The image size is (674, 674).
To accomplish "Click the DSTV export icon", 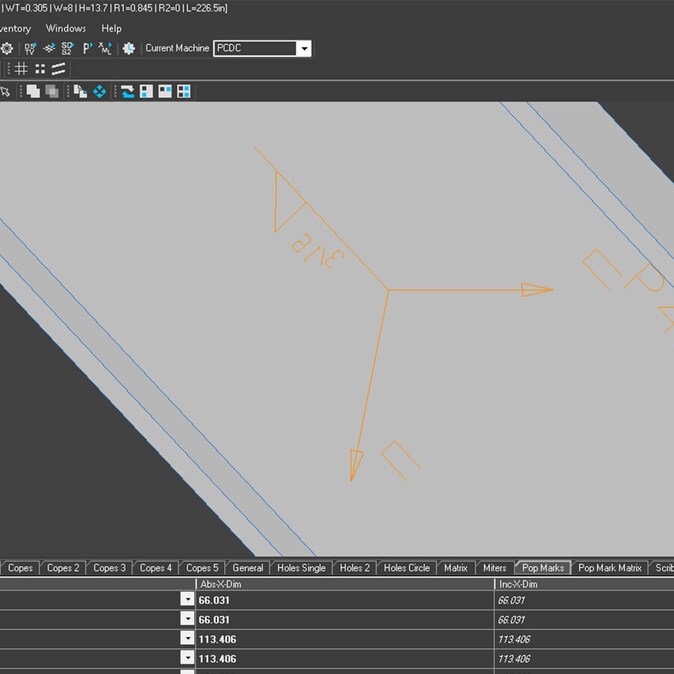I will [30, 48].
